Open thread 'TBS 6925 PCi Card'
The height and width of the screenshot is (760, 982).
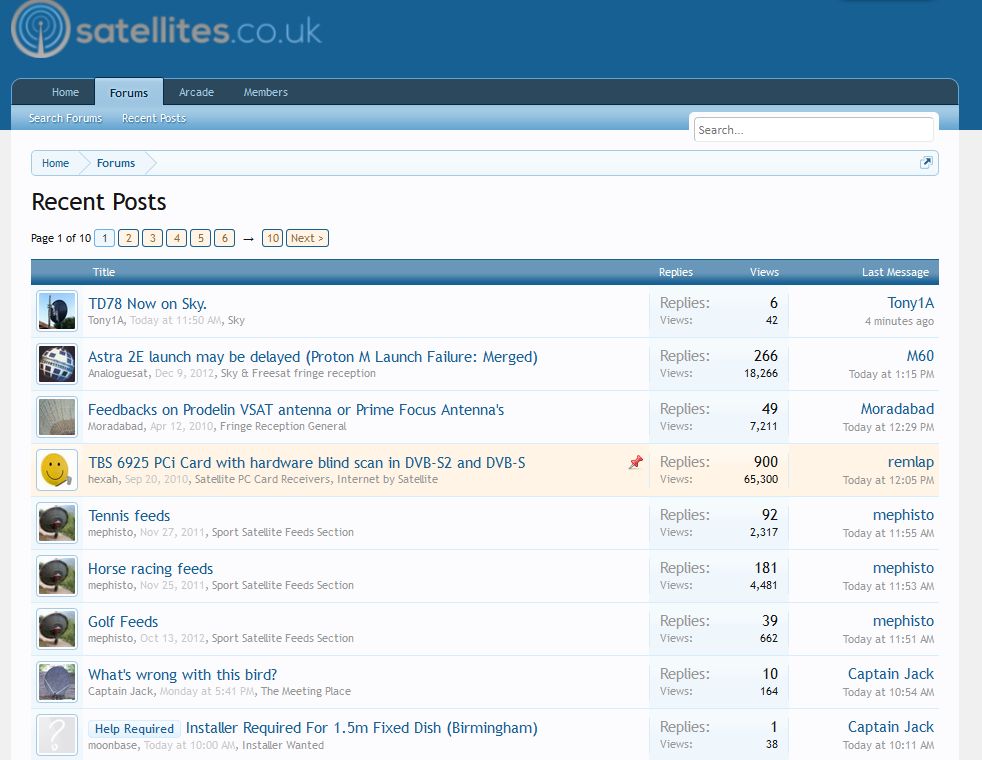click(x=306, y=463)
